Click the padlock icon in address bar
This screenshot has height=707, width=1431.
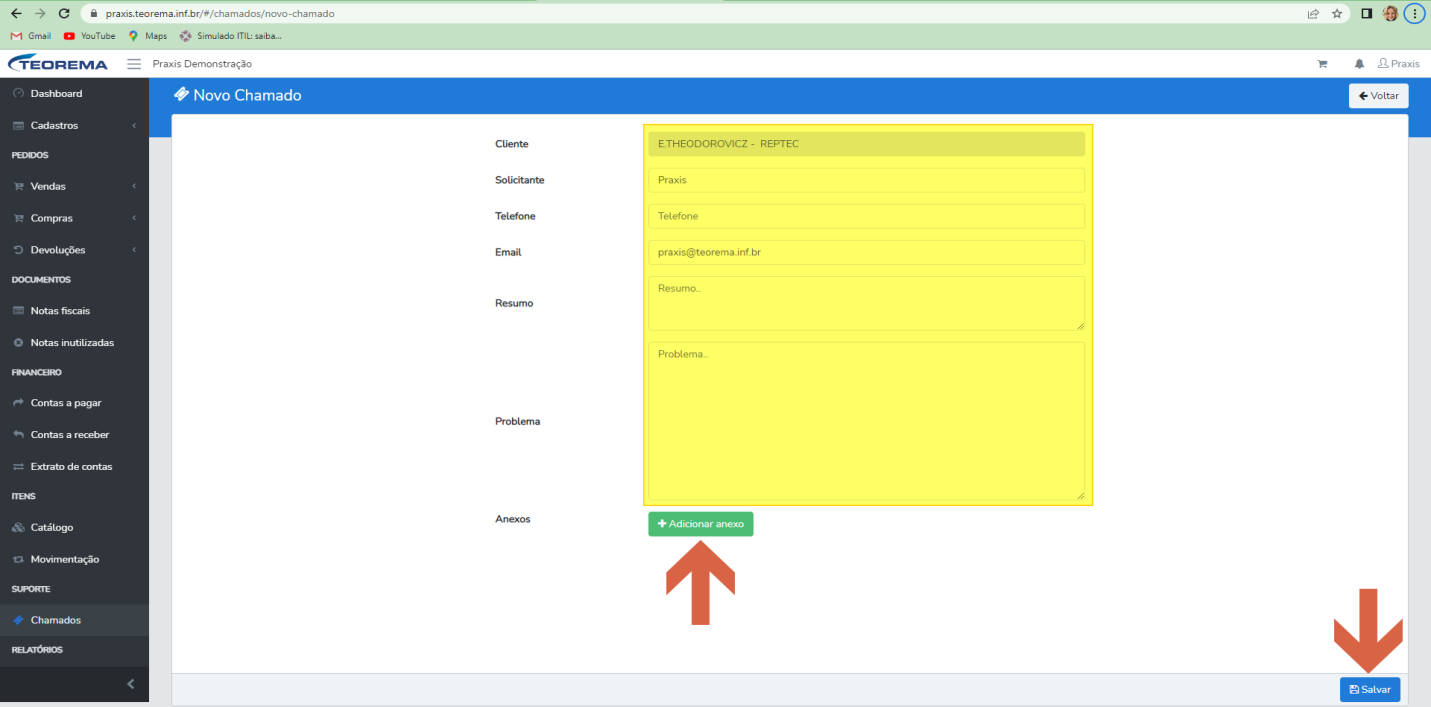pos(93,14)
